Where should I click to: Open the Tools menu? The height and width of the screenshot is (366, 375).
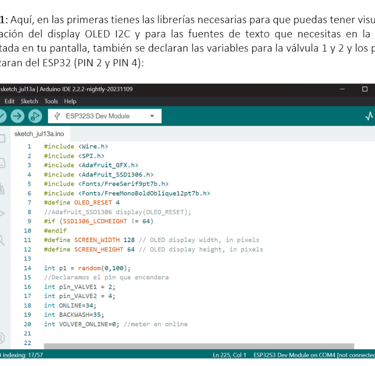[51, 101]
